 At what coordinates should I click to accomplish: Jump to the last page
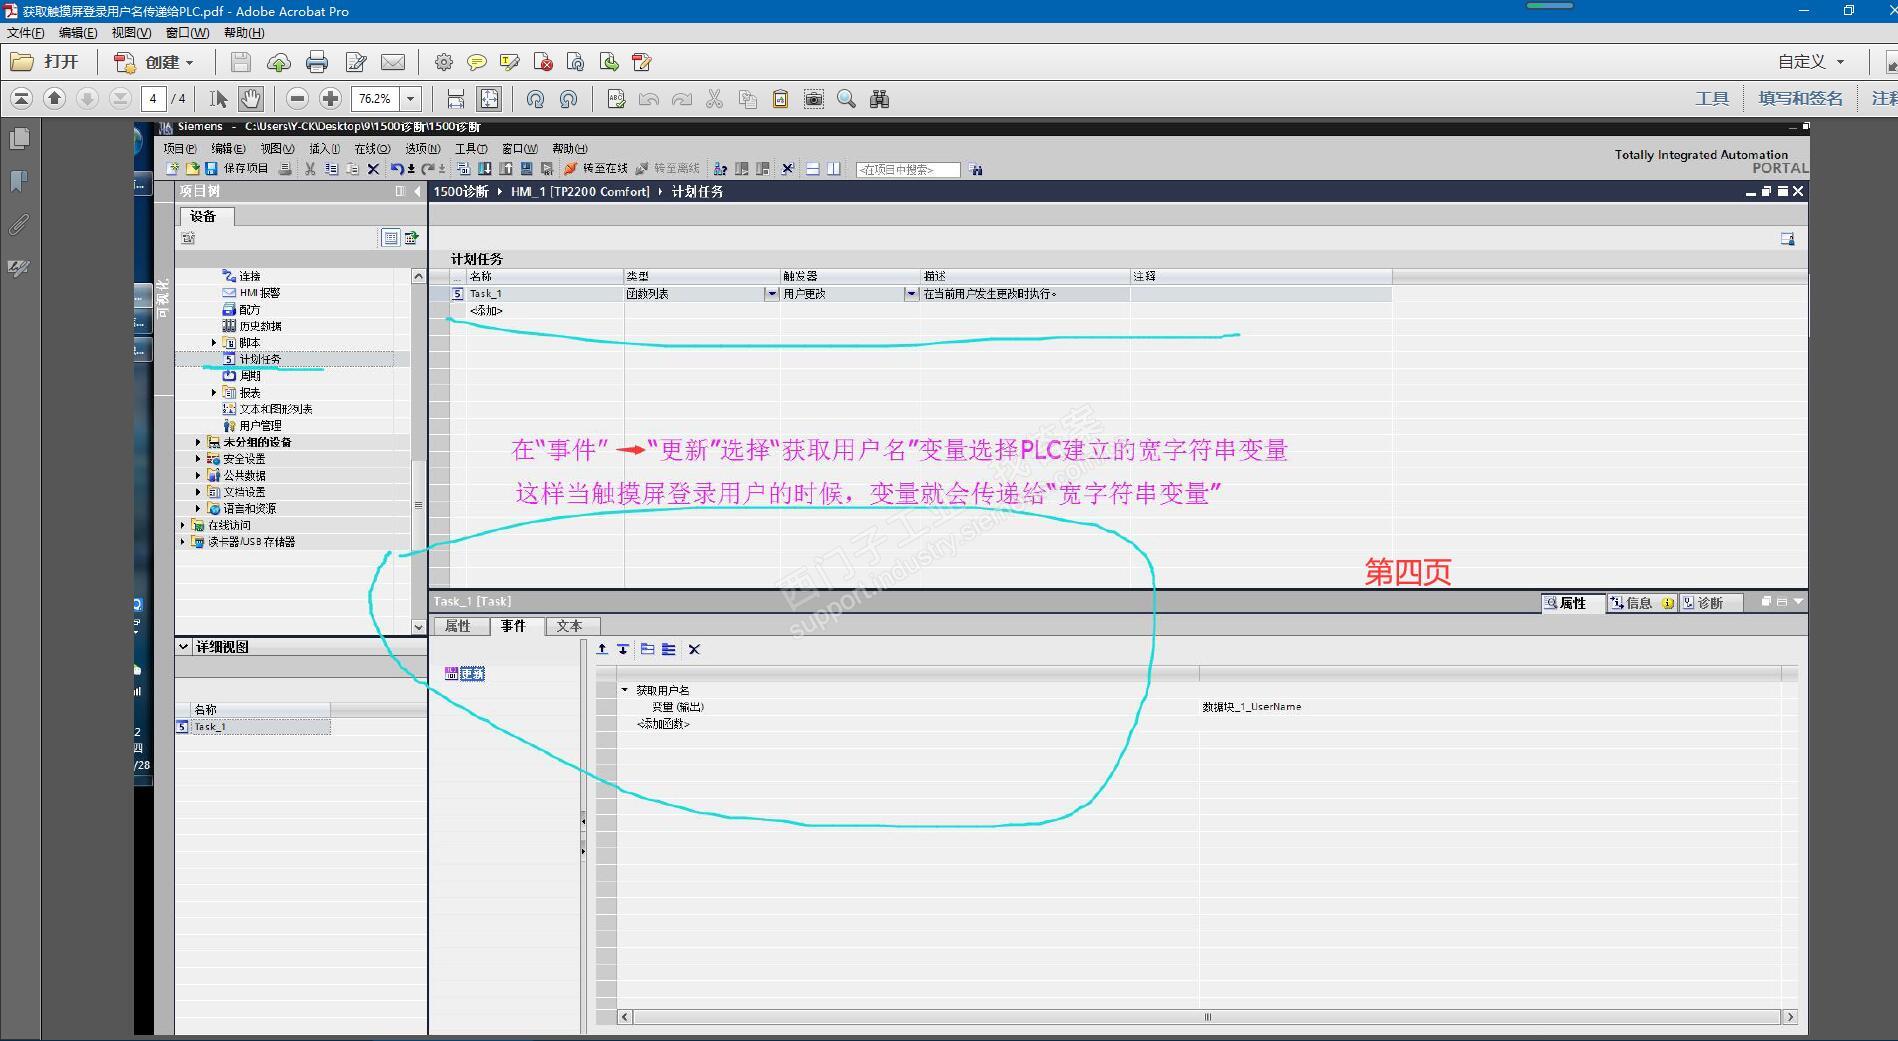pyautogui.click(x=120, y=98)
